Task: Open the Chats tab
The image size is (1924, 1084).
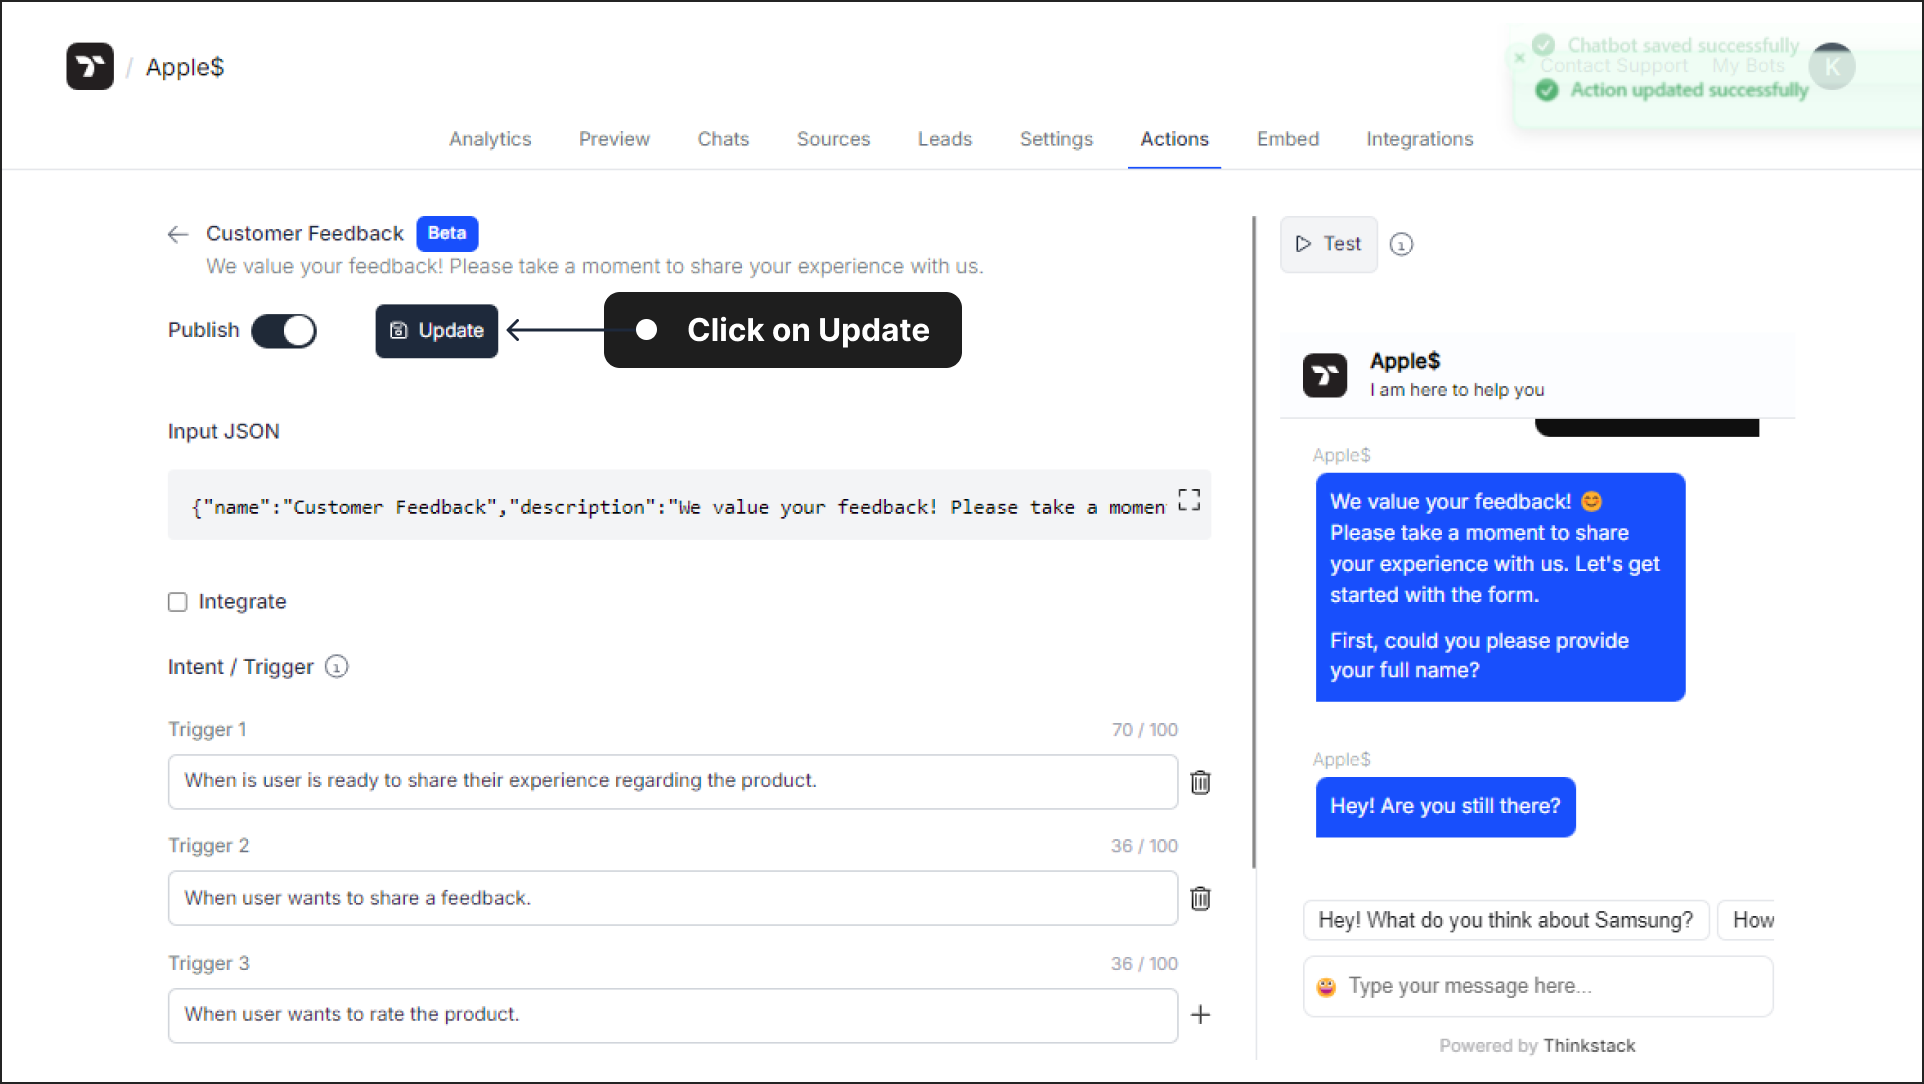Action: coord(723,139)
